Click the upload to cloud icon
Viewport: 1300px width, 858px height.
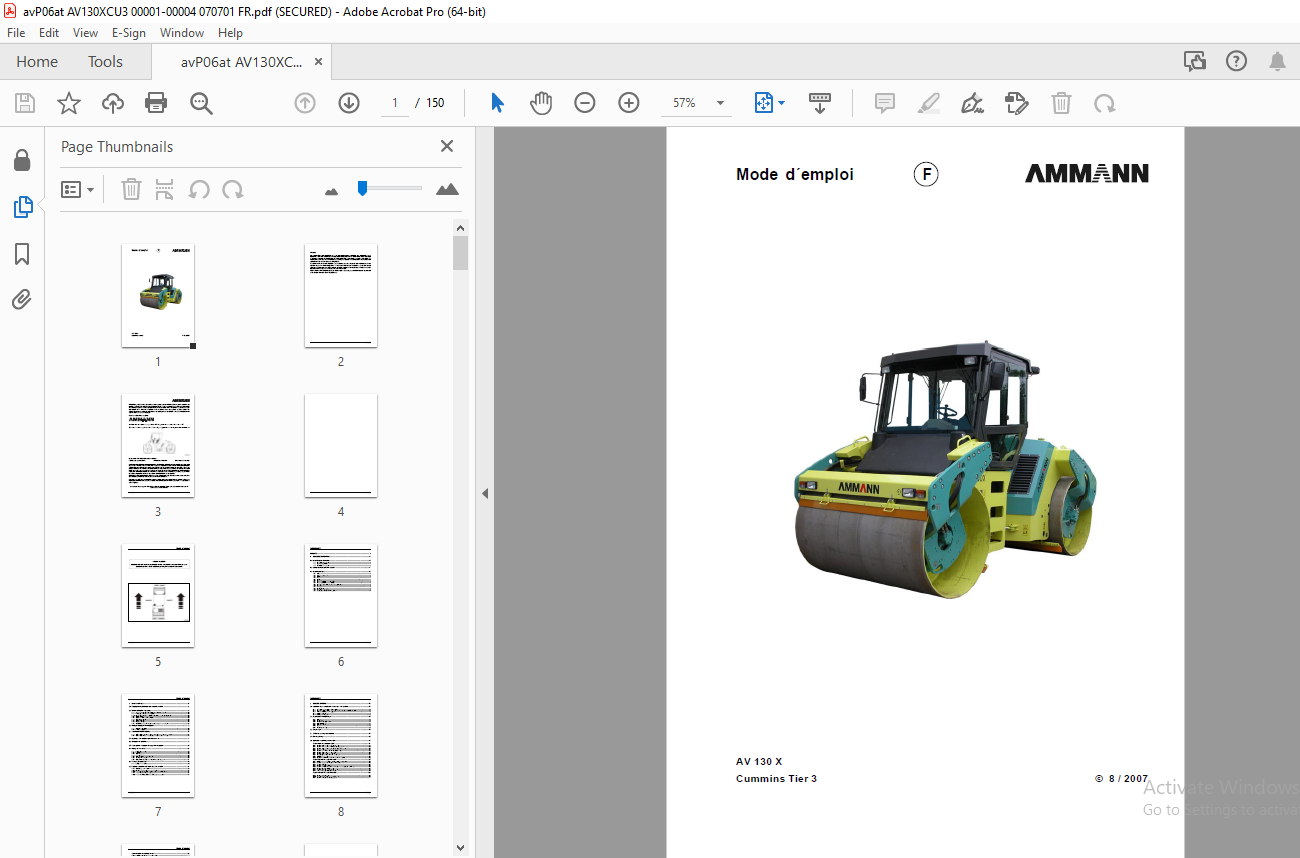point(113,103)
